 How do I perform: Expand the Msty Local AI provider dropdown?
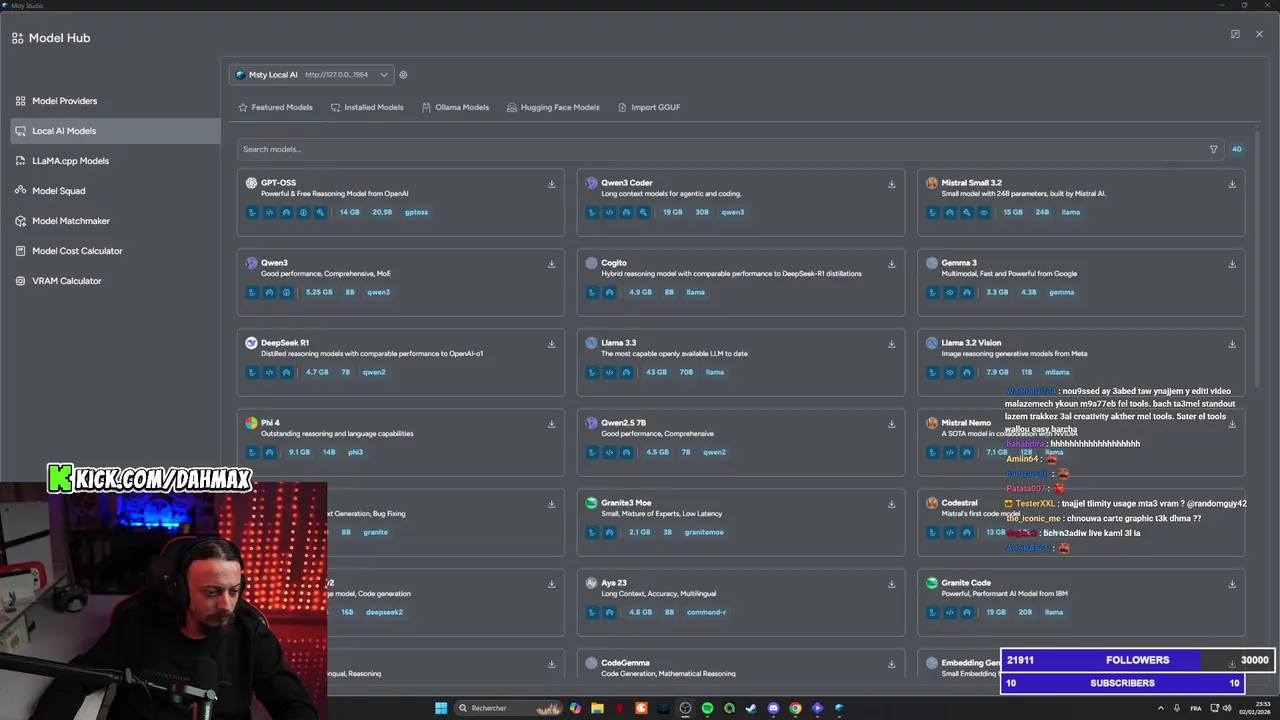pos(311,75)
